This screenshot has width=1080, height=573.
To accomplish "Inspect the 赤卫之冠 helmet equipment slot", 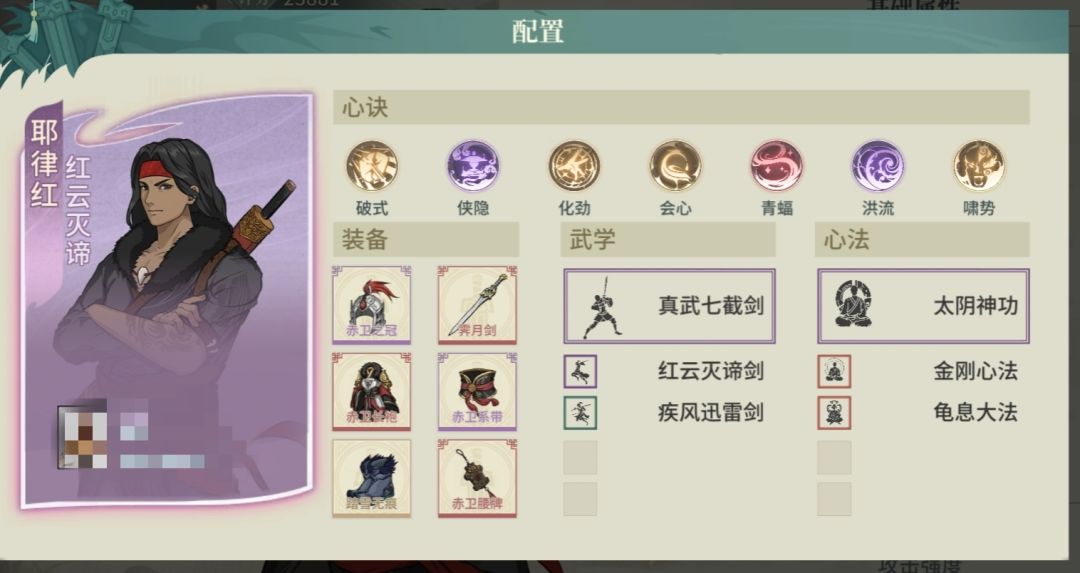I will tap(372, 305).
